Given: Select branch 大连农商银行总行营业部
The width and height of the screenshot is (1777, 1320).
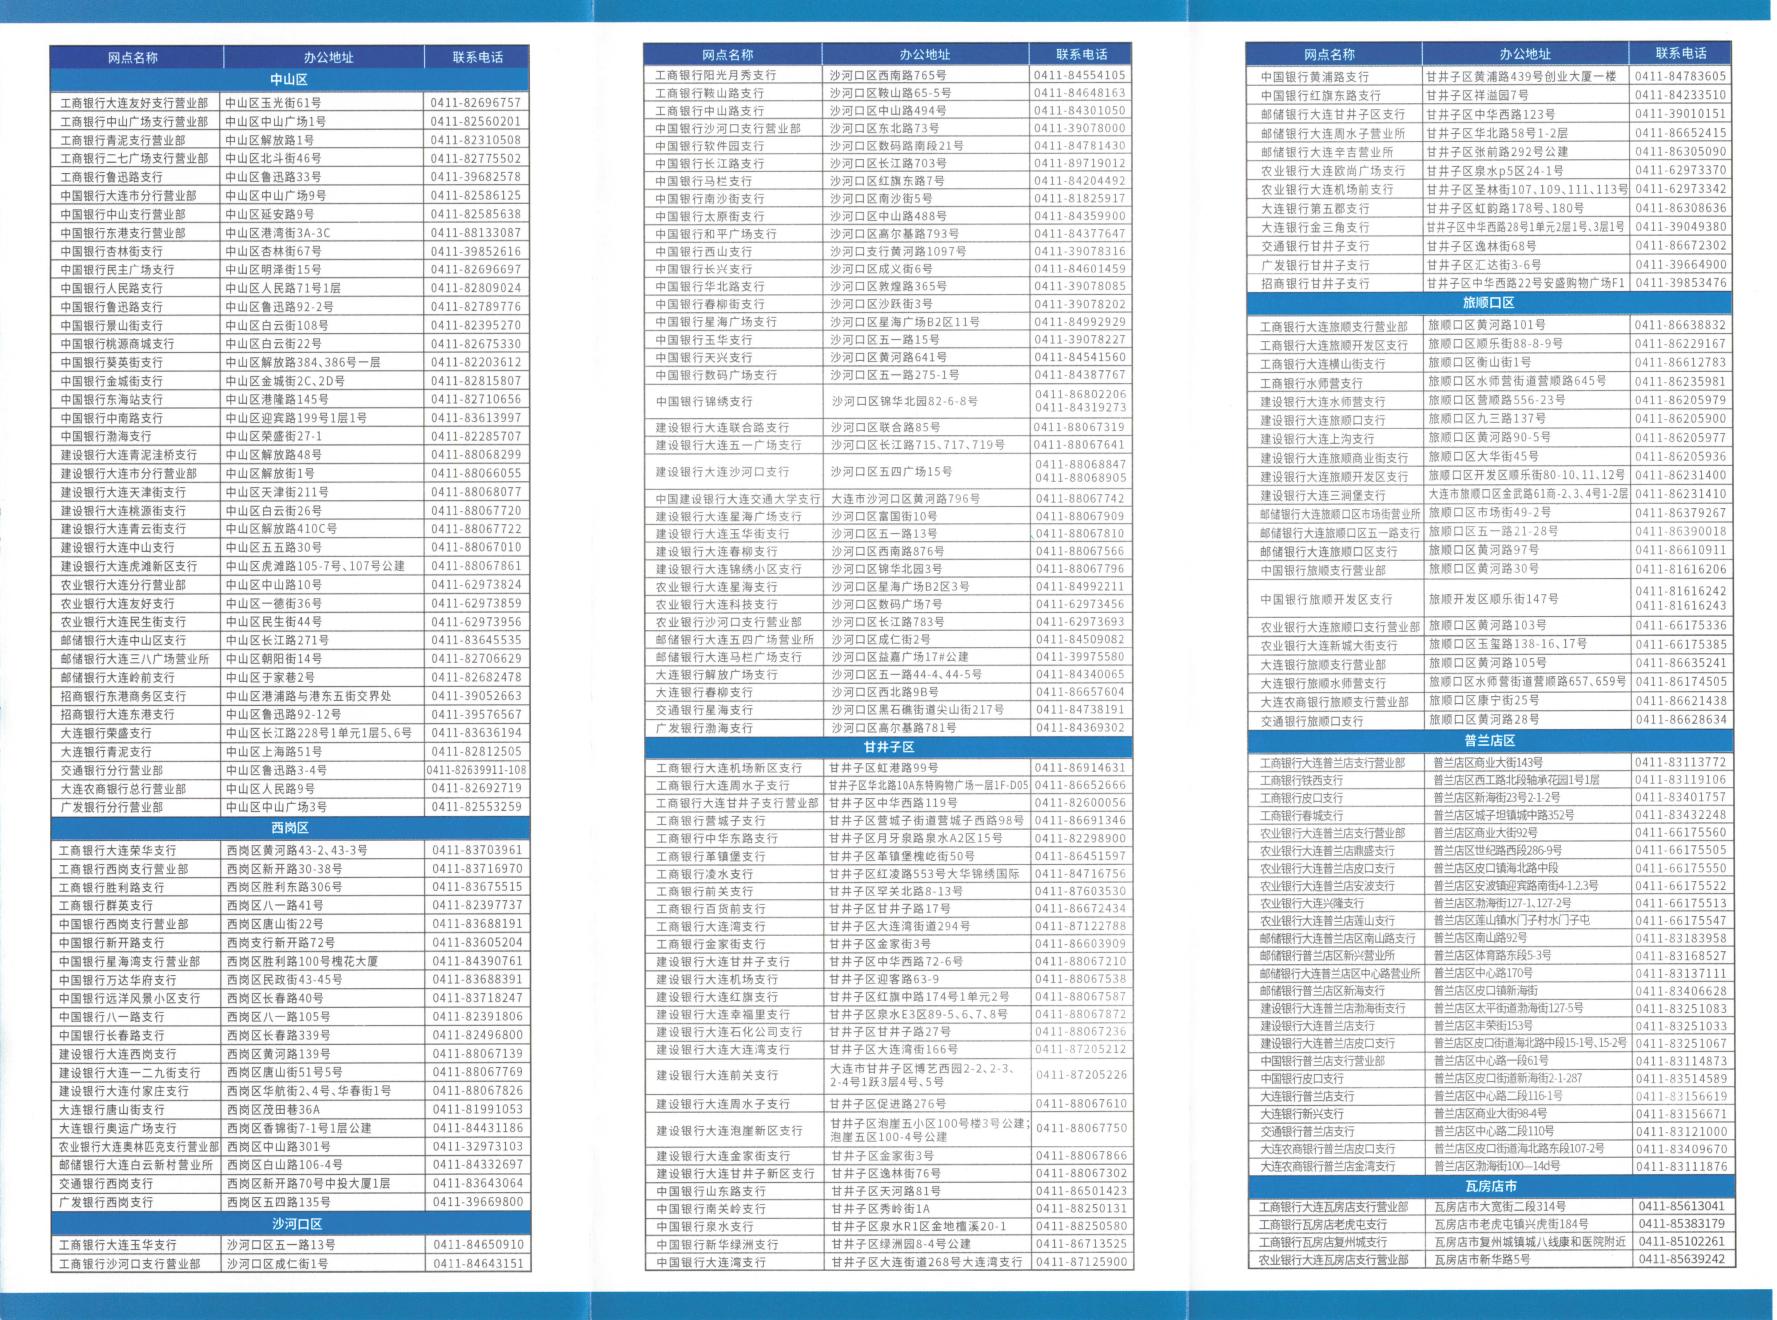Looking at the screenshot, I should pos(123,788).
